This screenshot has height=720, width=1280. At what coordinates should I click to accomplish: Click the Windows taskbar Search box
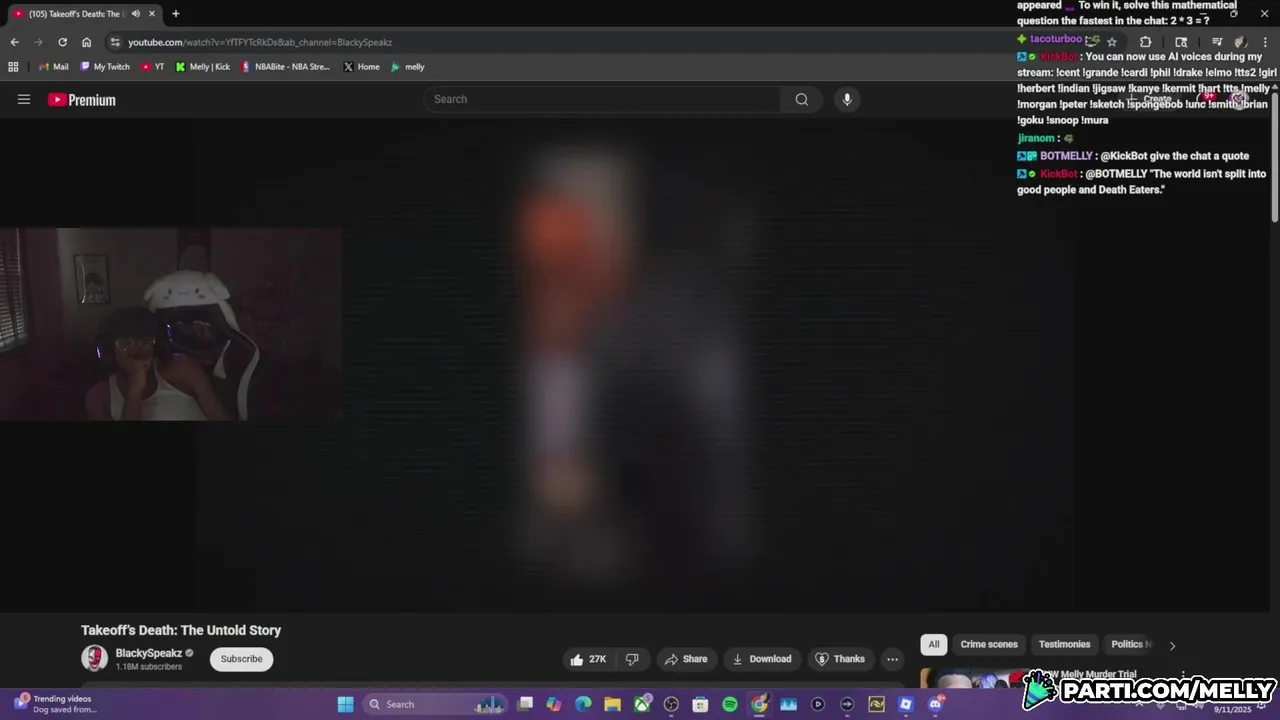coord(434,704)
